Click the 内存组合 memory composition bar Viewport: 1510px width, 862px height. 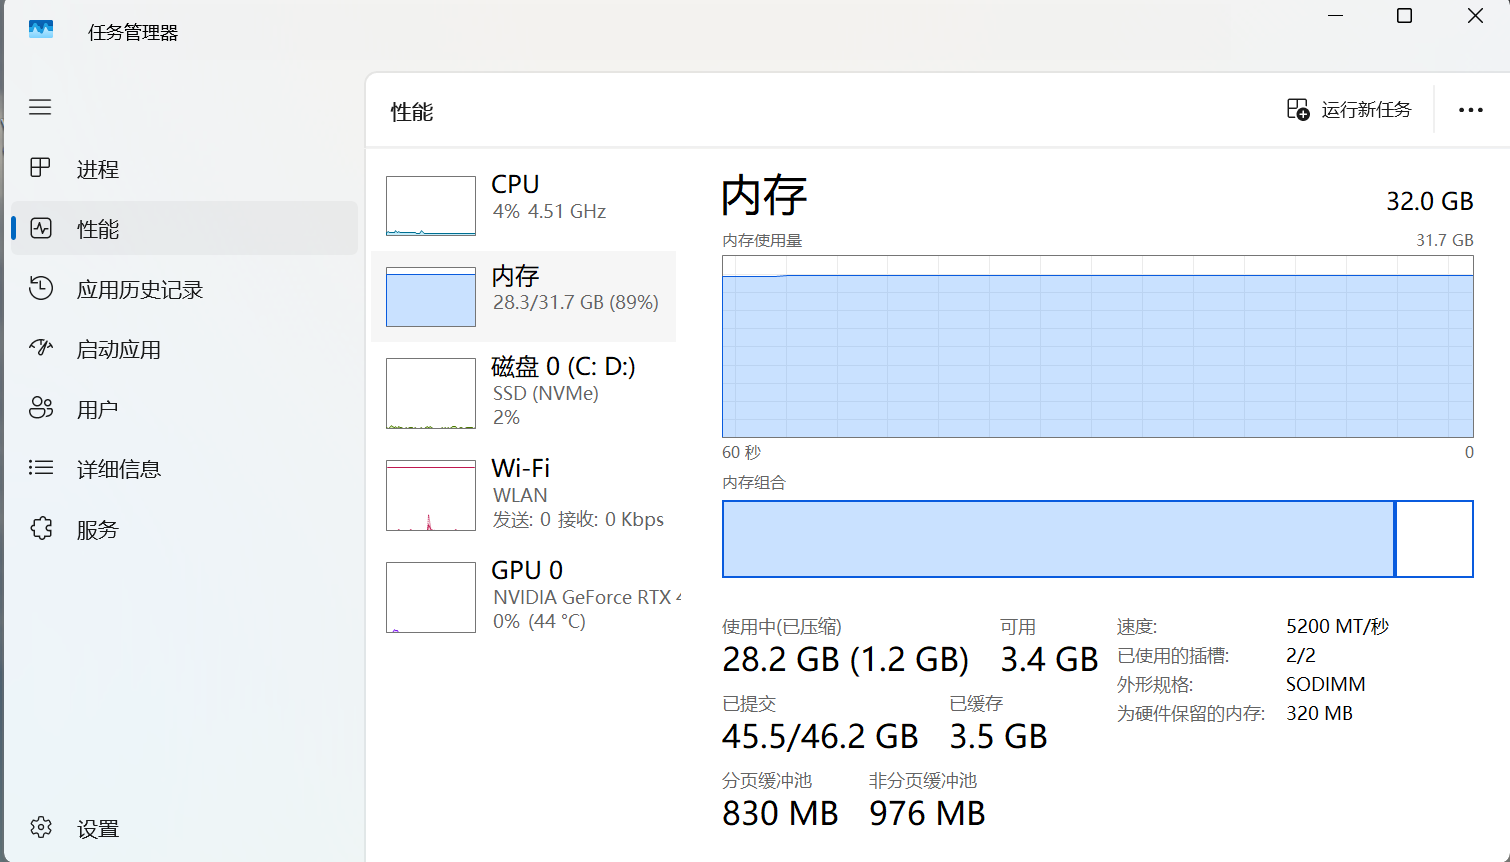(1097, 539)
